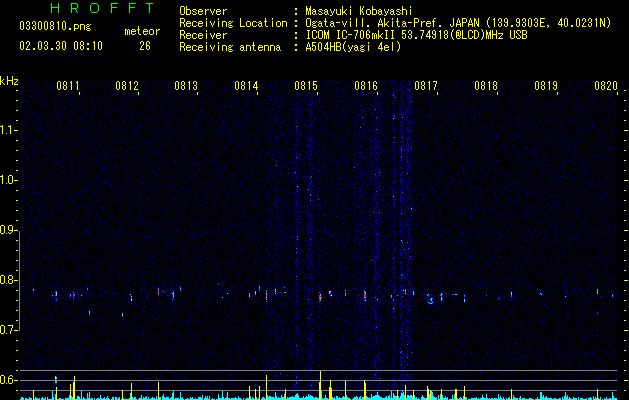This screenshot has height=400, width=629.
Task: Click the 0819 time marker
Action: click(x=546, y=85)
